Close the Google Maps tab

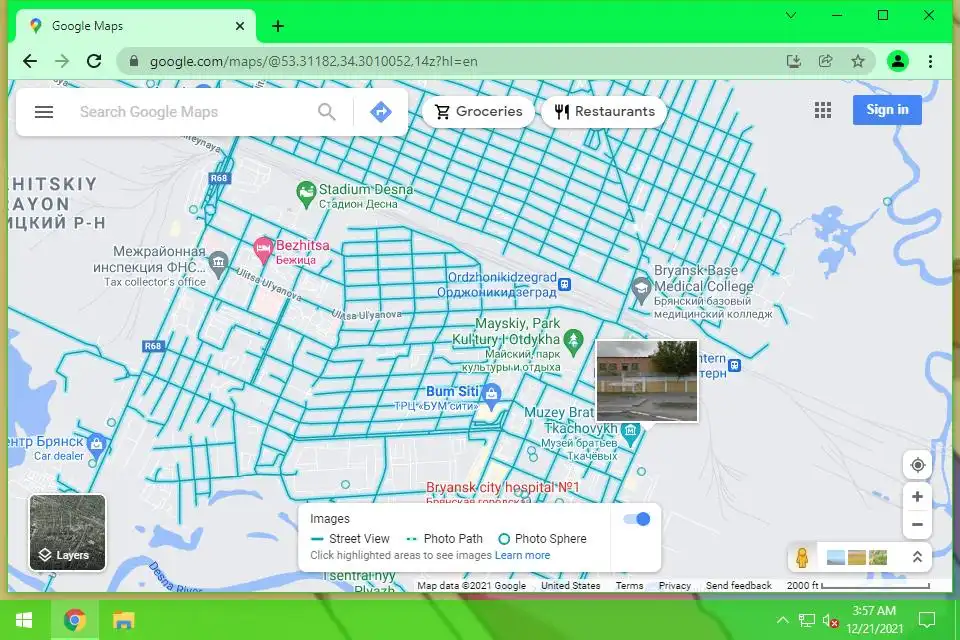tap(240, 26)
